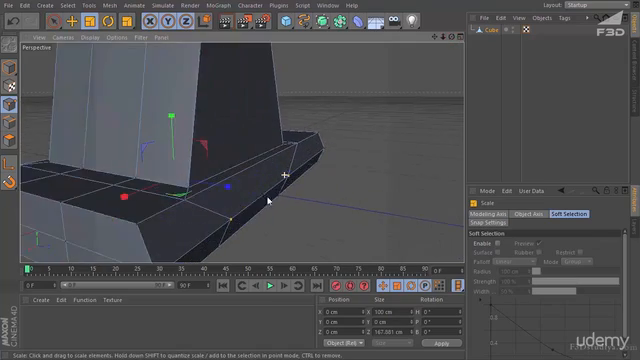Open the Simulate menu
Image resolution: width=640 pixels, height=360 pixels.
(x=163, y=5)
